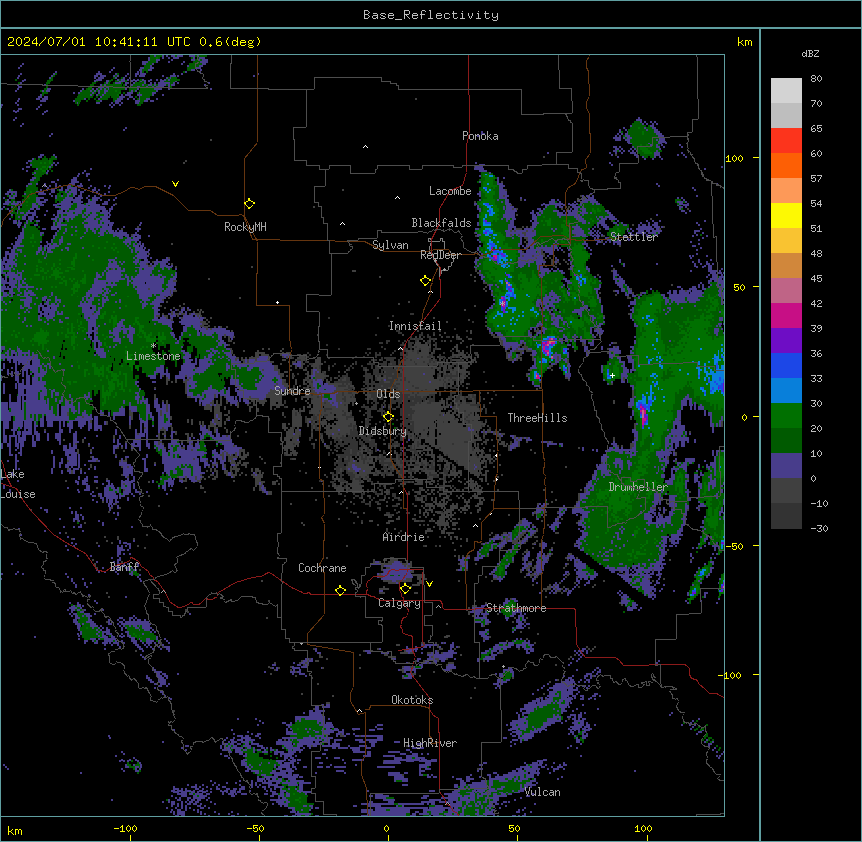
Task: Click the yellow V marker northwest of RockyMH
Action: pos(175,184)
